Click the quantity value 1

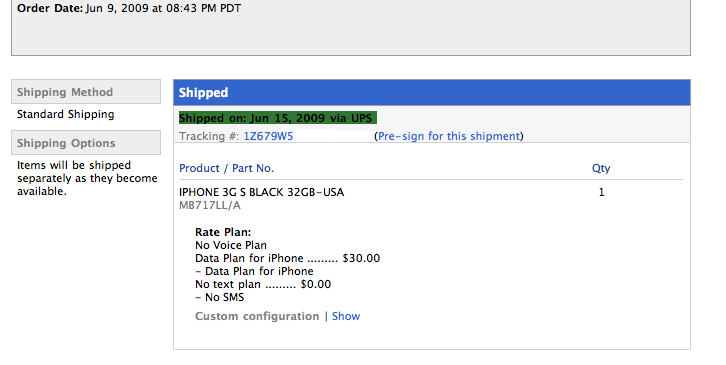tap(601, 192)
